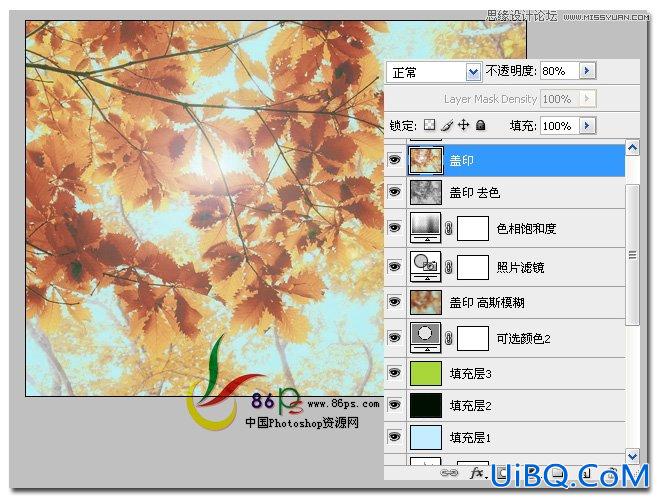Toggle visibility of 可选颜色2 layer
Image resolution: width=660 pixels, height=500 pixels.
(x=394, y=338)
